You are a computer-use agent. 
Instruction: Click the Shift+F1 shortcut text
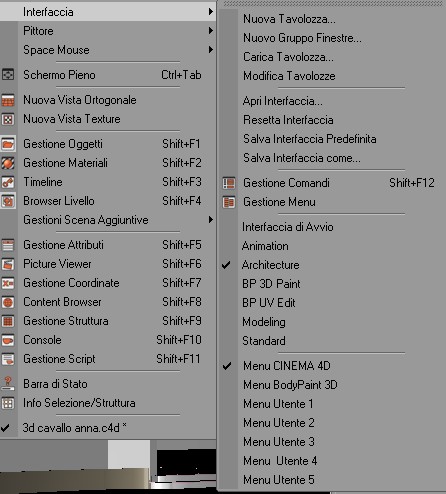(181, 144)
